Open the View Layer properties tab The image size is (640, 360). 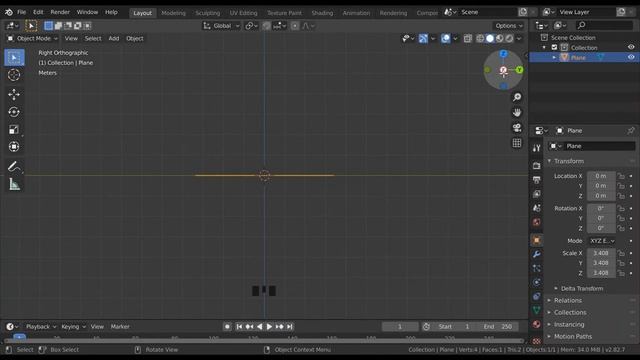click(x=536, y=194)
